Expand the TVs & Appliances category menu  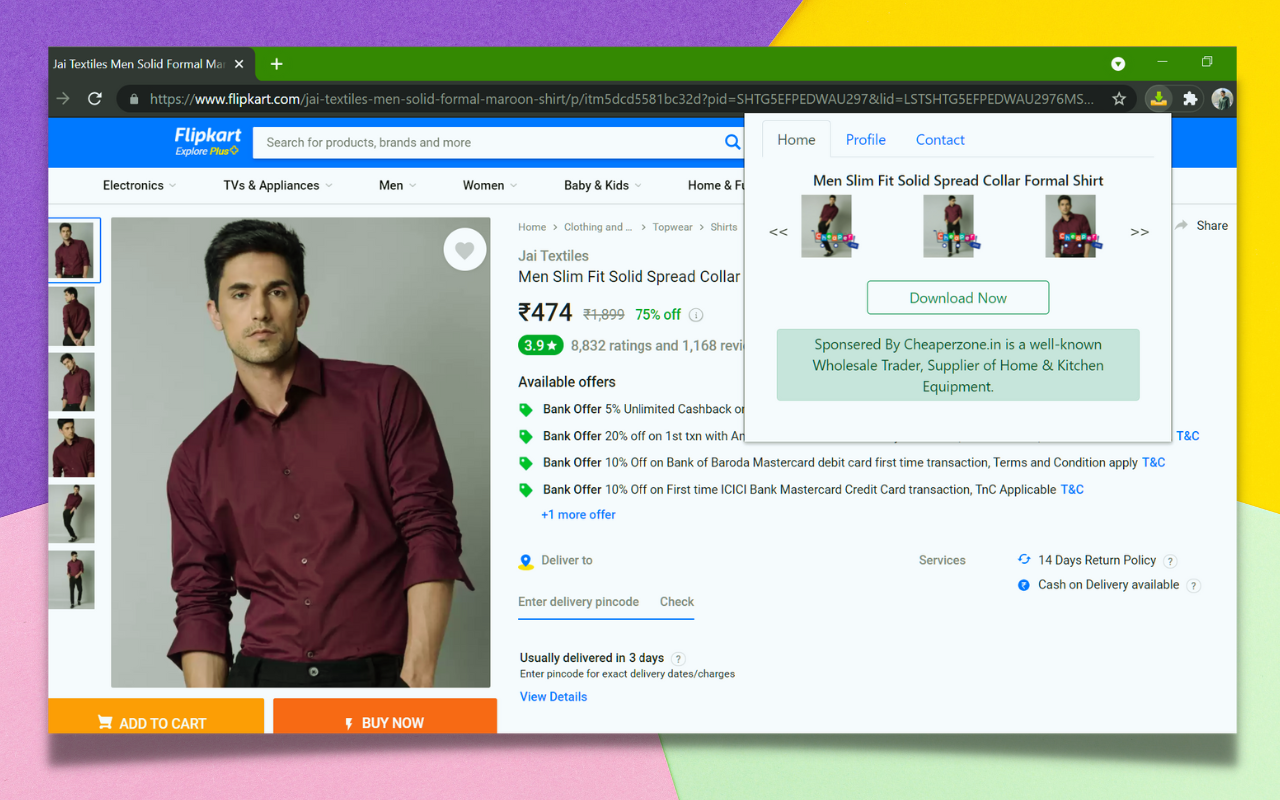[278, 185]
